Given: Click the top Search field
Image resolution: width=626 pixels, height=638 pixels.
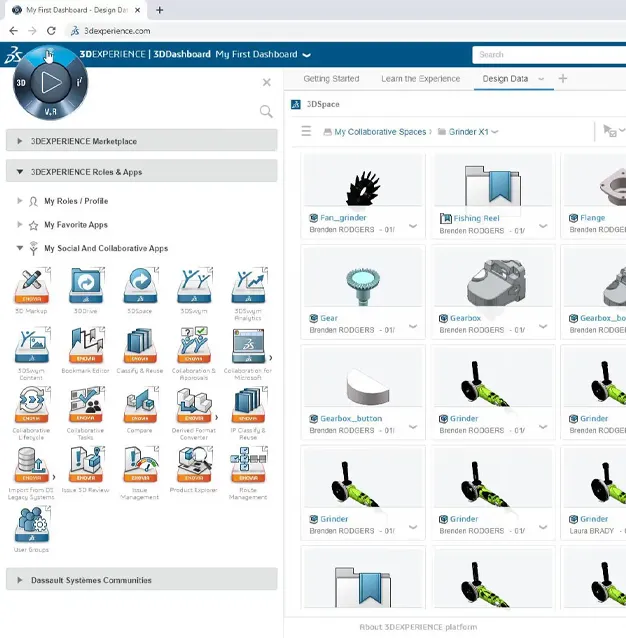Looking at the screenshot, I should click(549, 55).
